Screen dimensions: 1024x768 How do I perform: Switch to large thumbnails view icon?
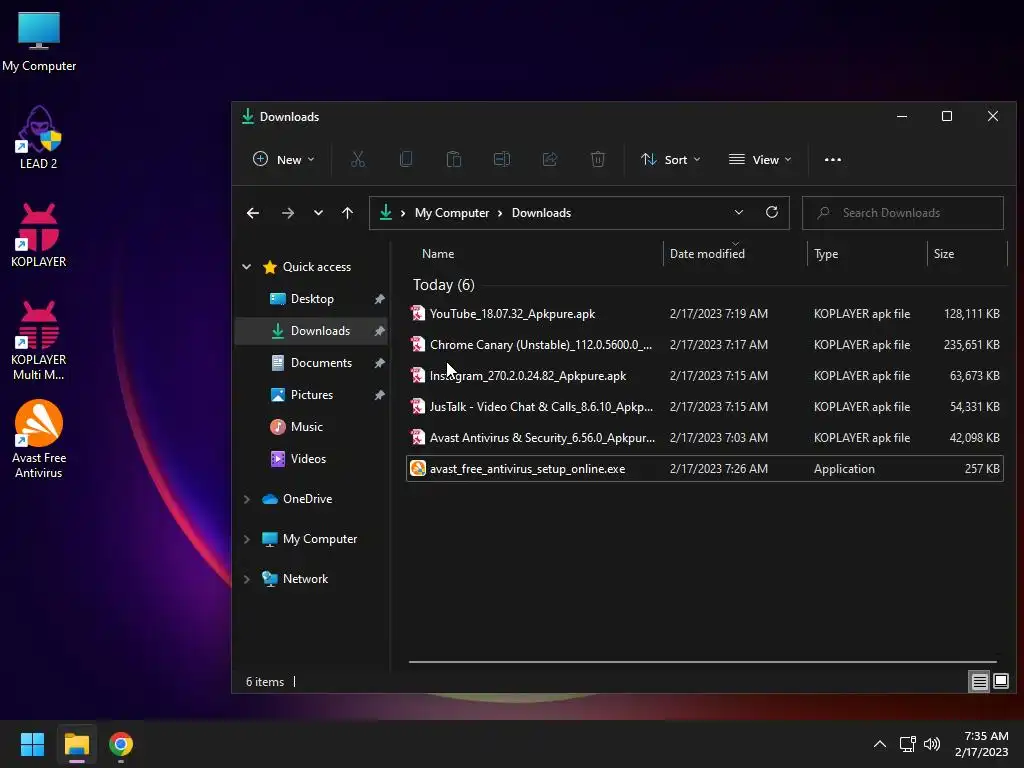click(x=1000, y=682)
